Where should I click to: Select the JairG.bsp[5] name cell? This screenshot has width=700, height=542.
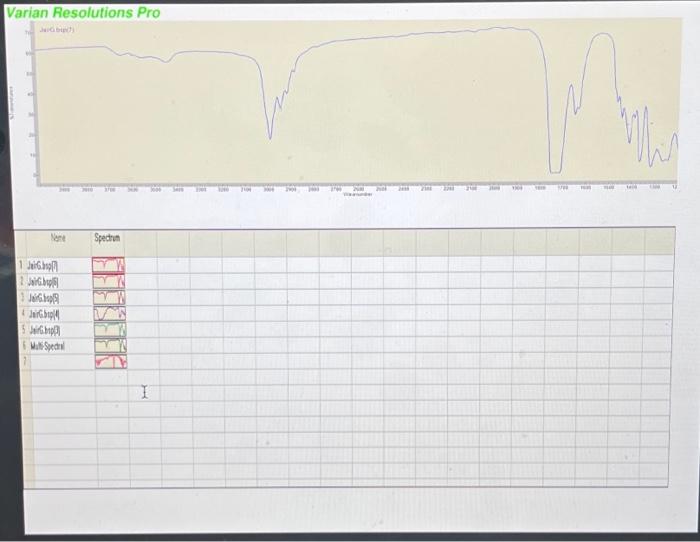click(59, 298)
